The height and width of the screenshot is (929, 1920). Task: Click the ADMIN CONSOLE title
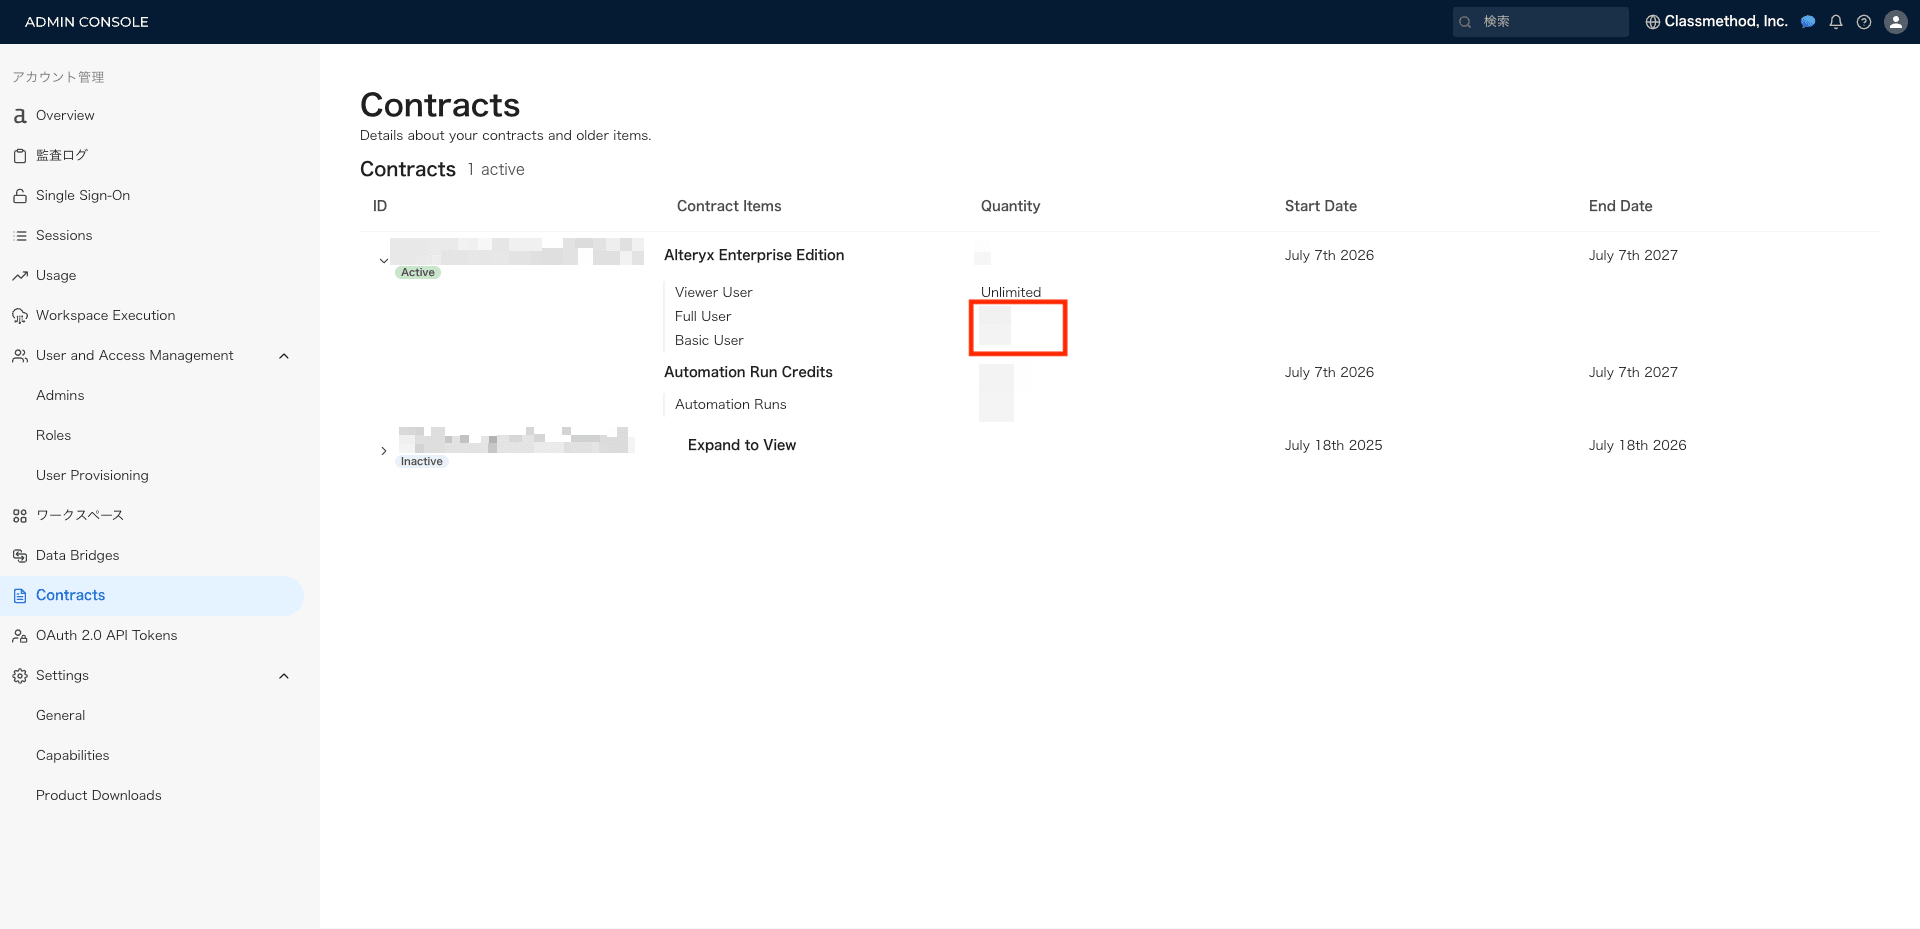tap(87, 22)
